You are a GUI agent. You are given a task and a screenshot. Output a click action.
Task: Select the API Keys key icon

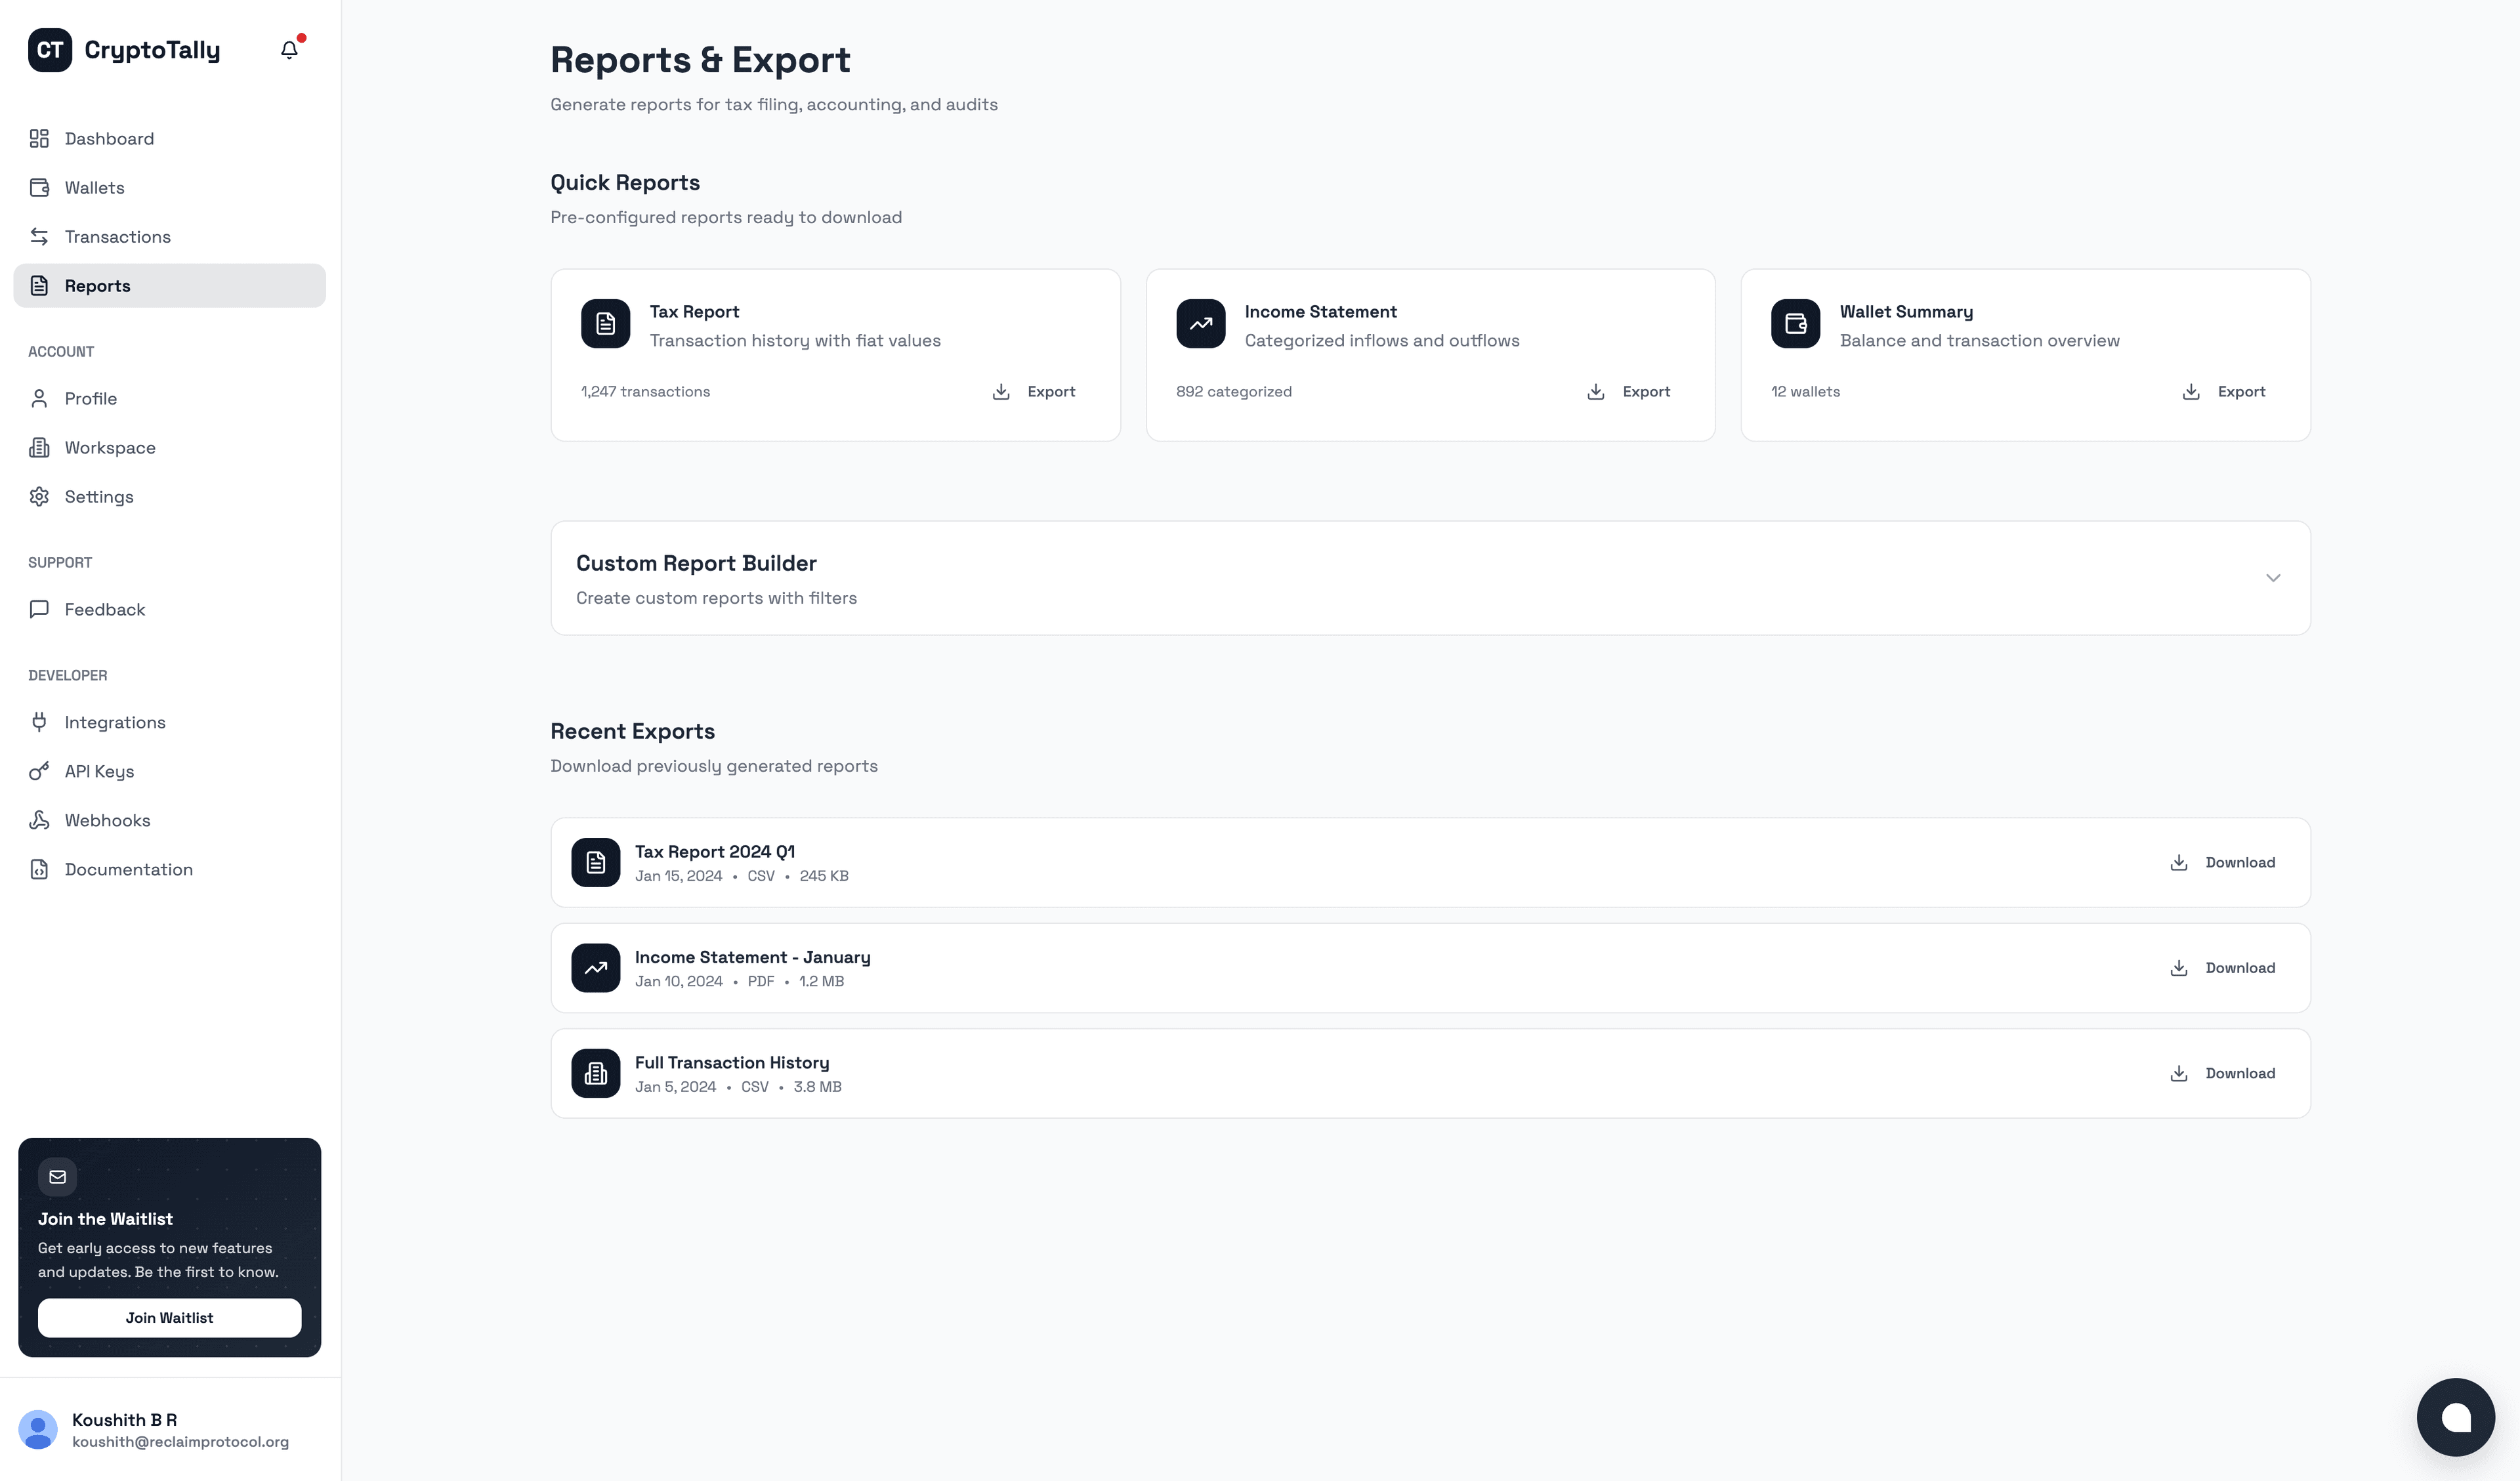(39, 771)
